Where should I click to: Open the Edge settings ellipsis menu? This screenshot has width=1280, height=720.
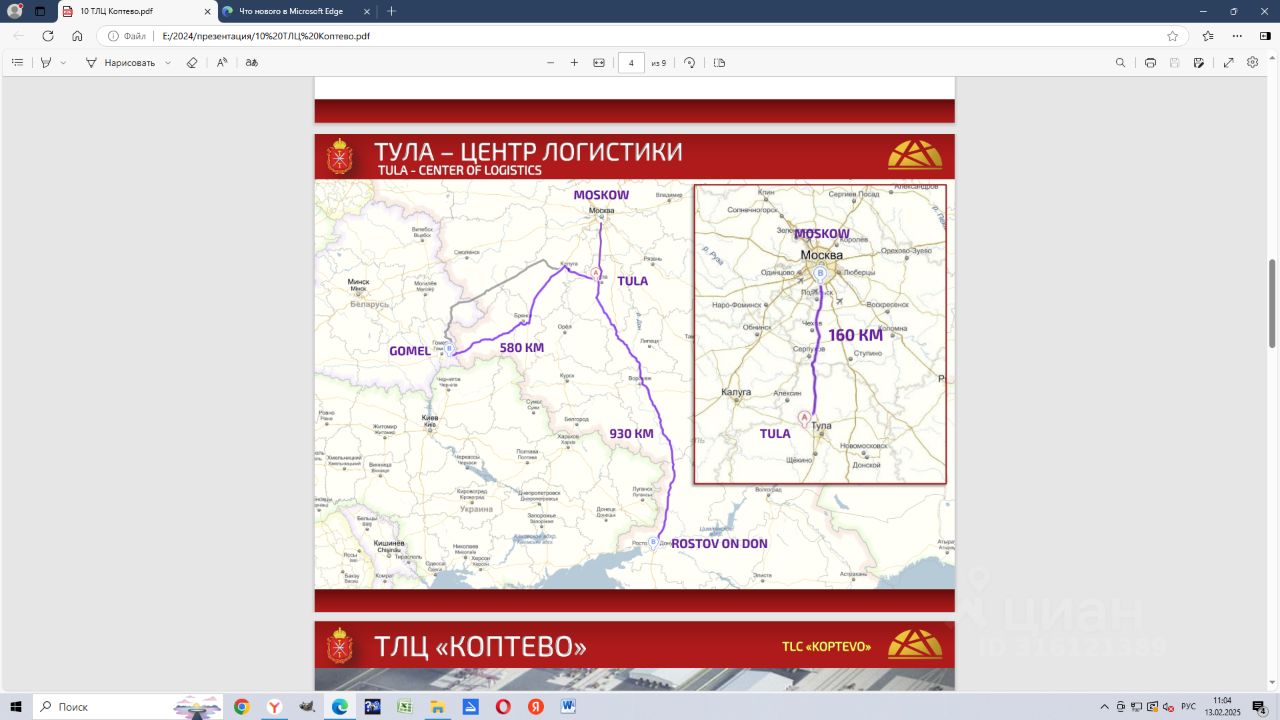click(x=1238, y=35)
